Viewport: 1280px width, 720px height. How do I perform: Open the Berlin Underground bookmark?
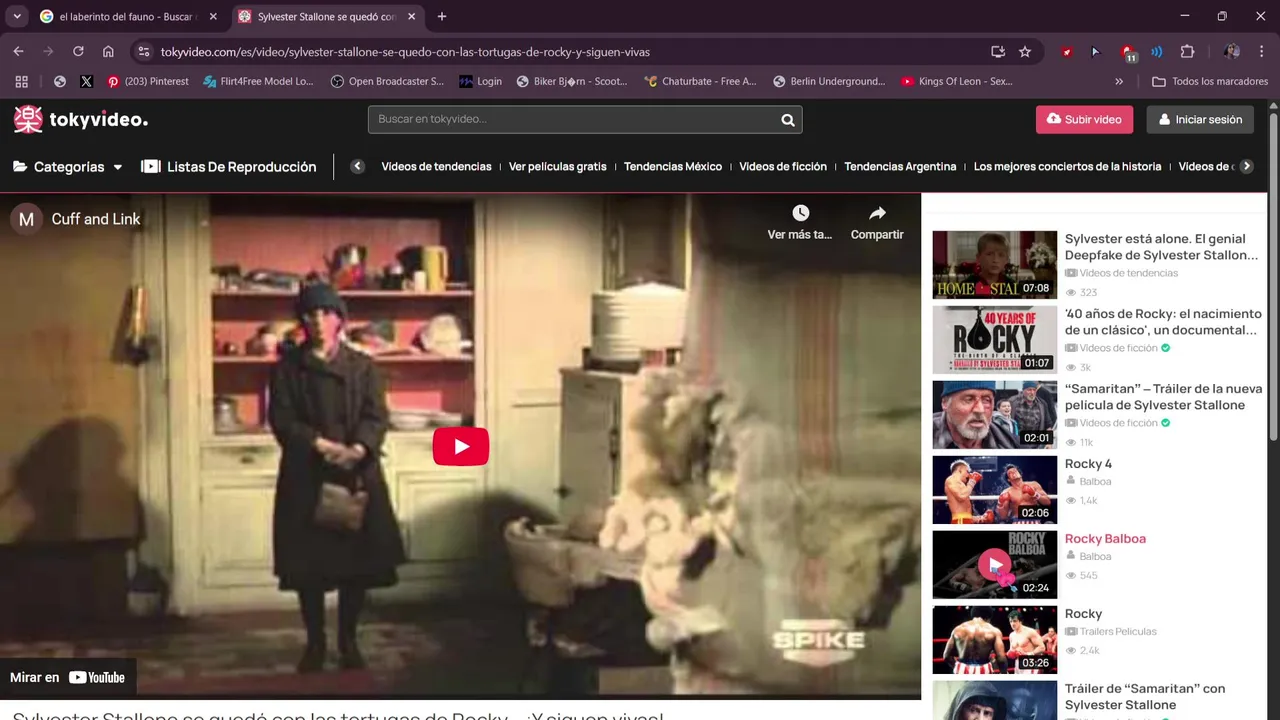click(x=829, y=82)
